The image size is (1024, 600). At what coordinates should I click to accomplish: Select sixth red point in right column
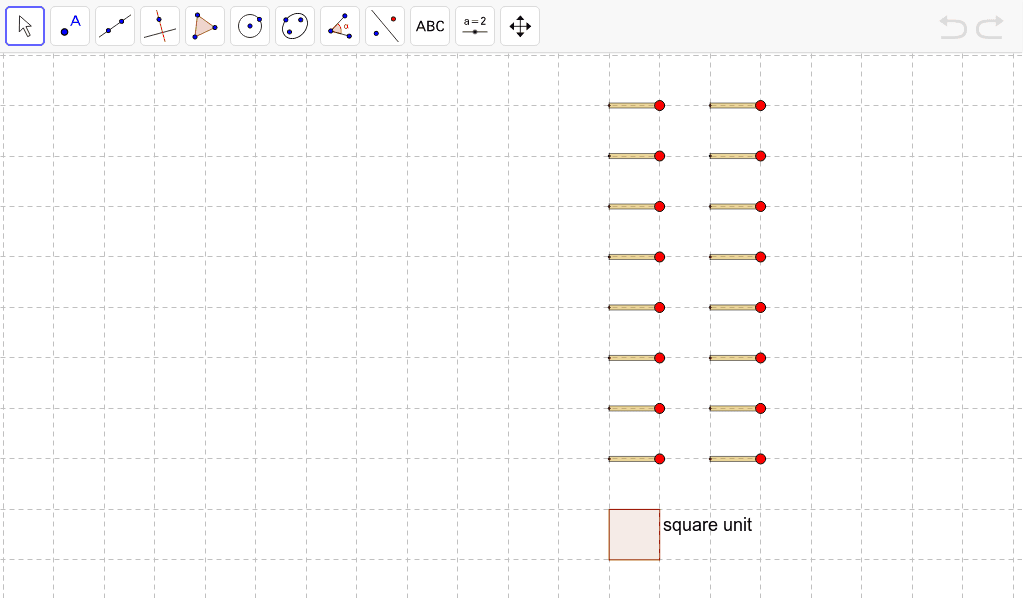point(760,358)
